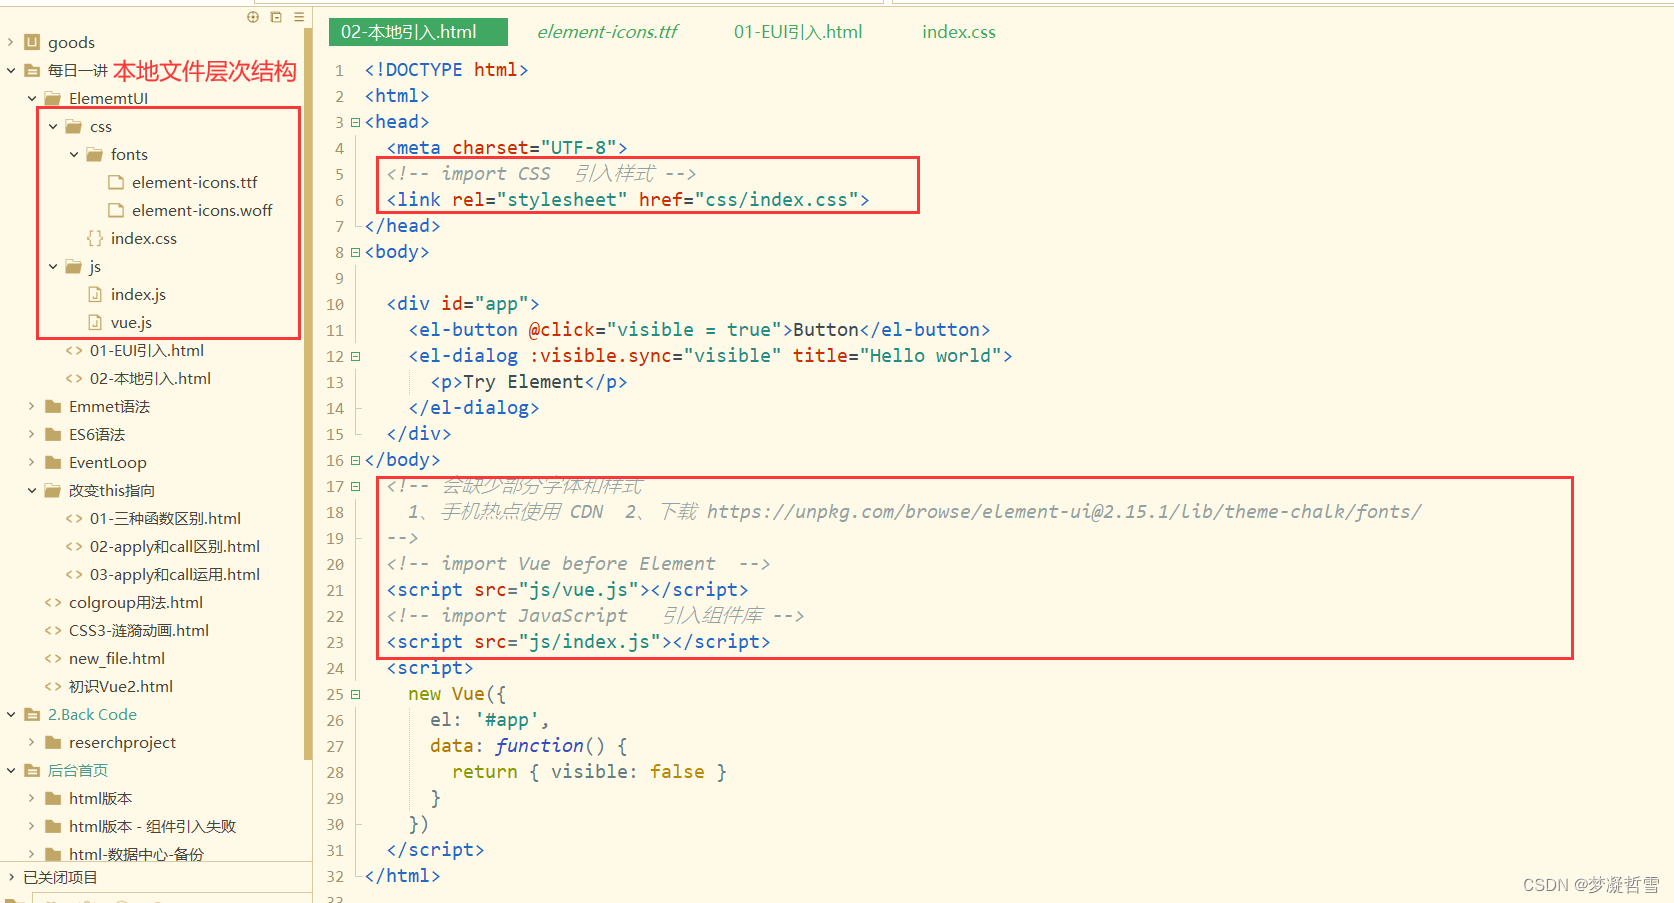Click the locate current file target icon

point(253,17)
